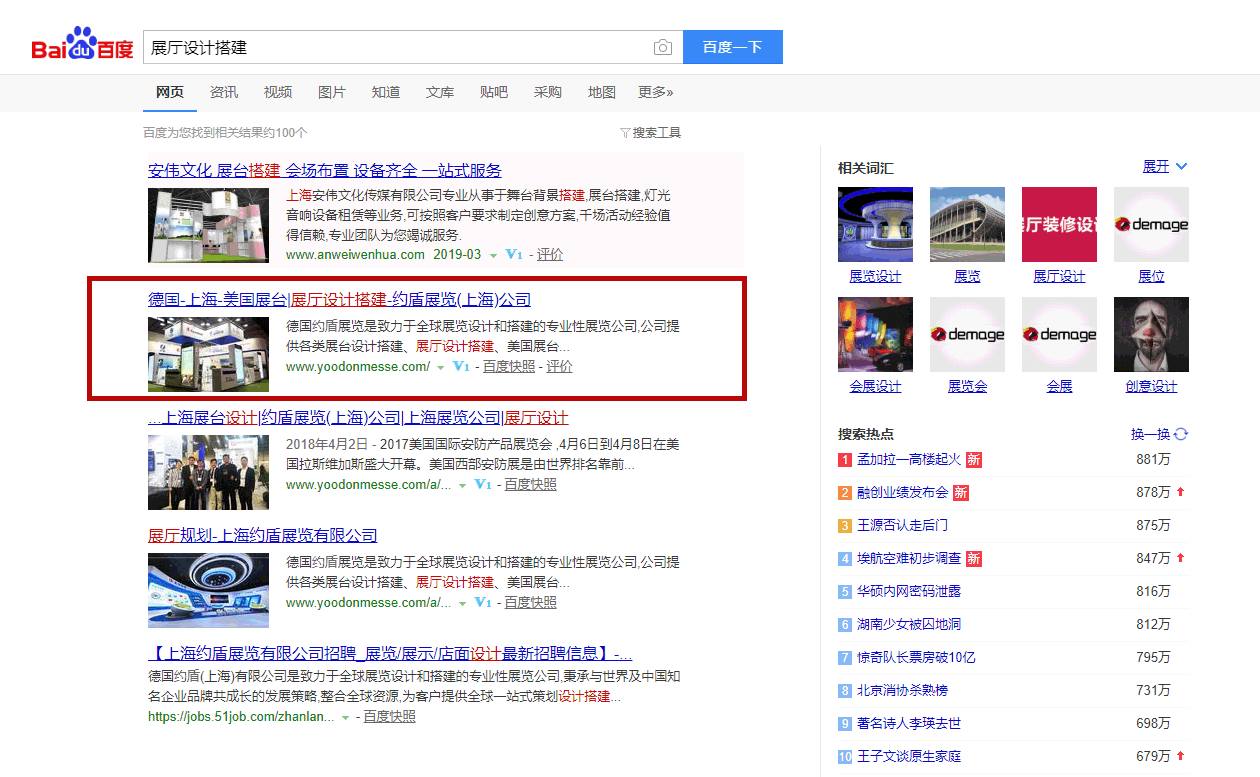Open hot topic 孟加拉一高楼起火

pos(909,459)
